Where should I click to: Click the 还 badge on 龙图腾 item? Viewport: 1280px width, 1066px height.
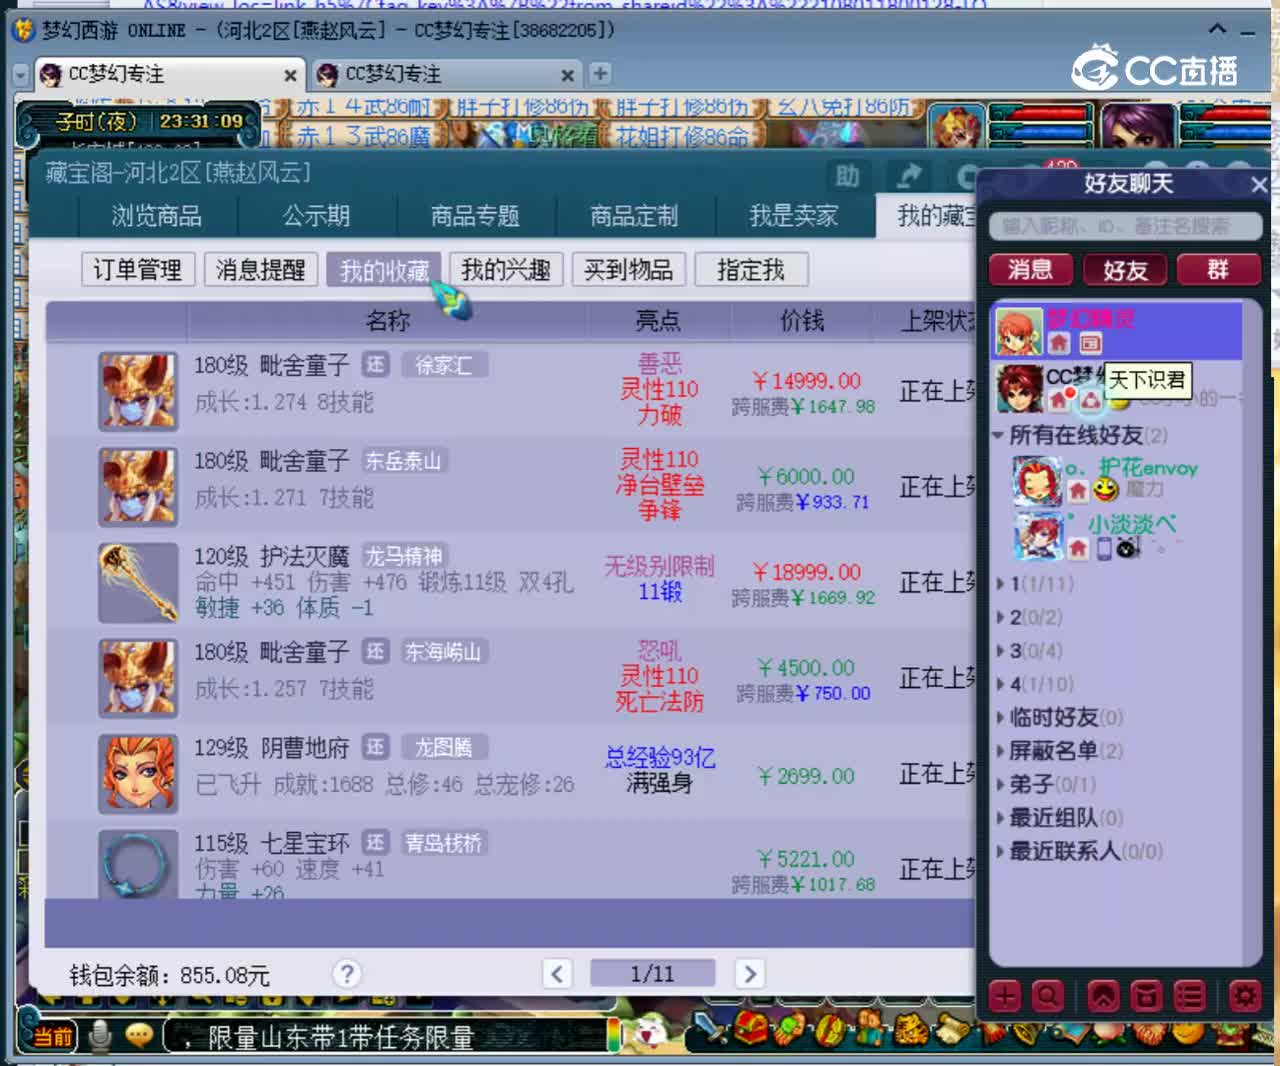[375, 747]
